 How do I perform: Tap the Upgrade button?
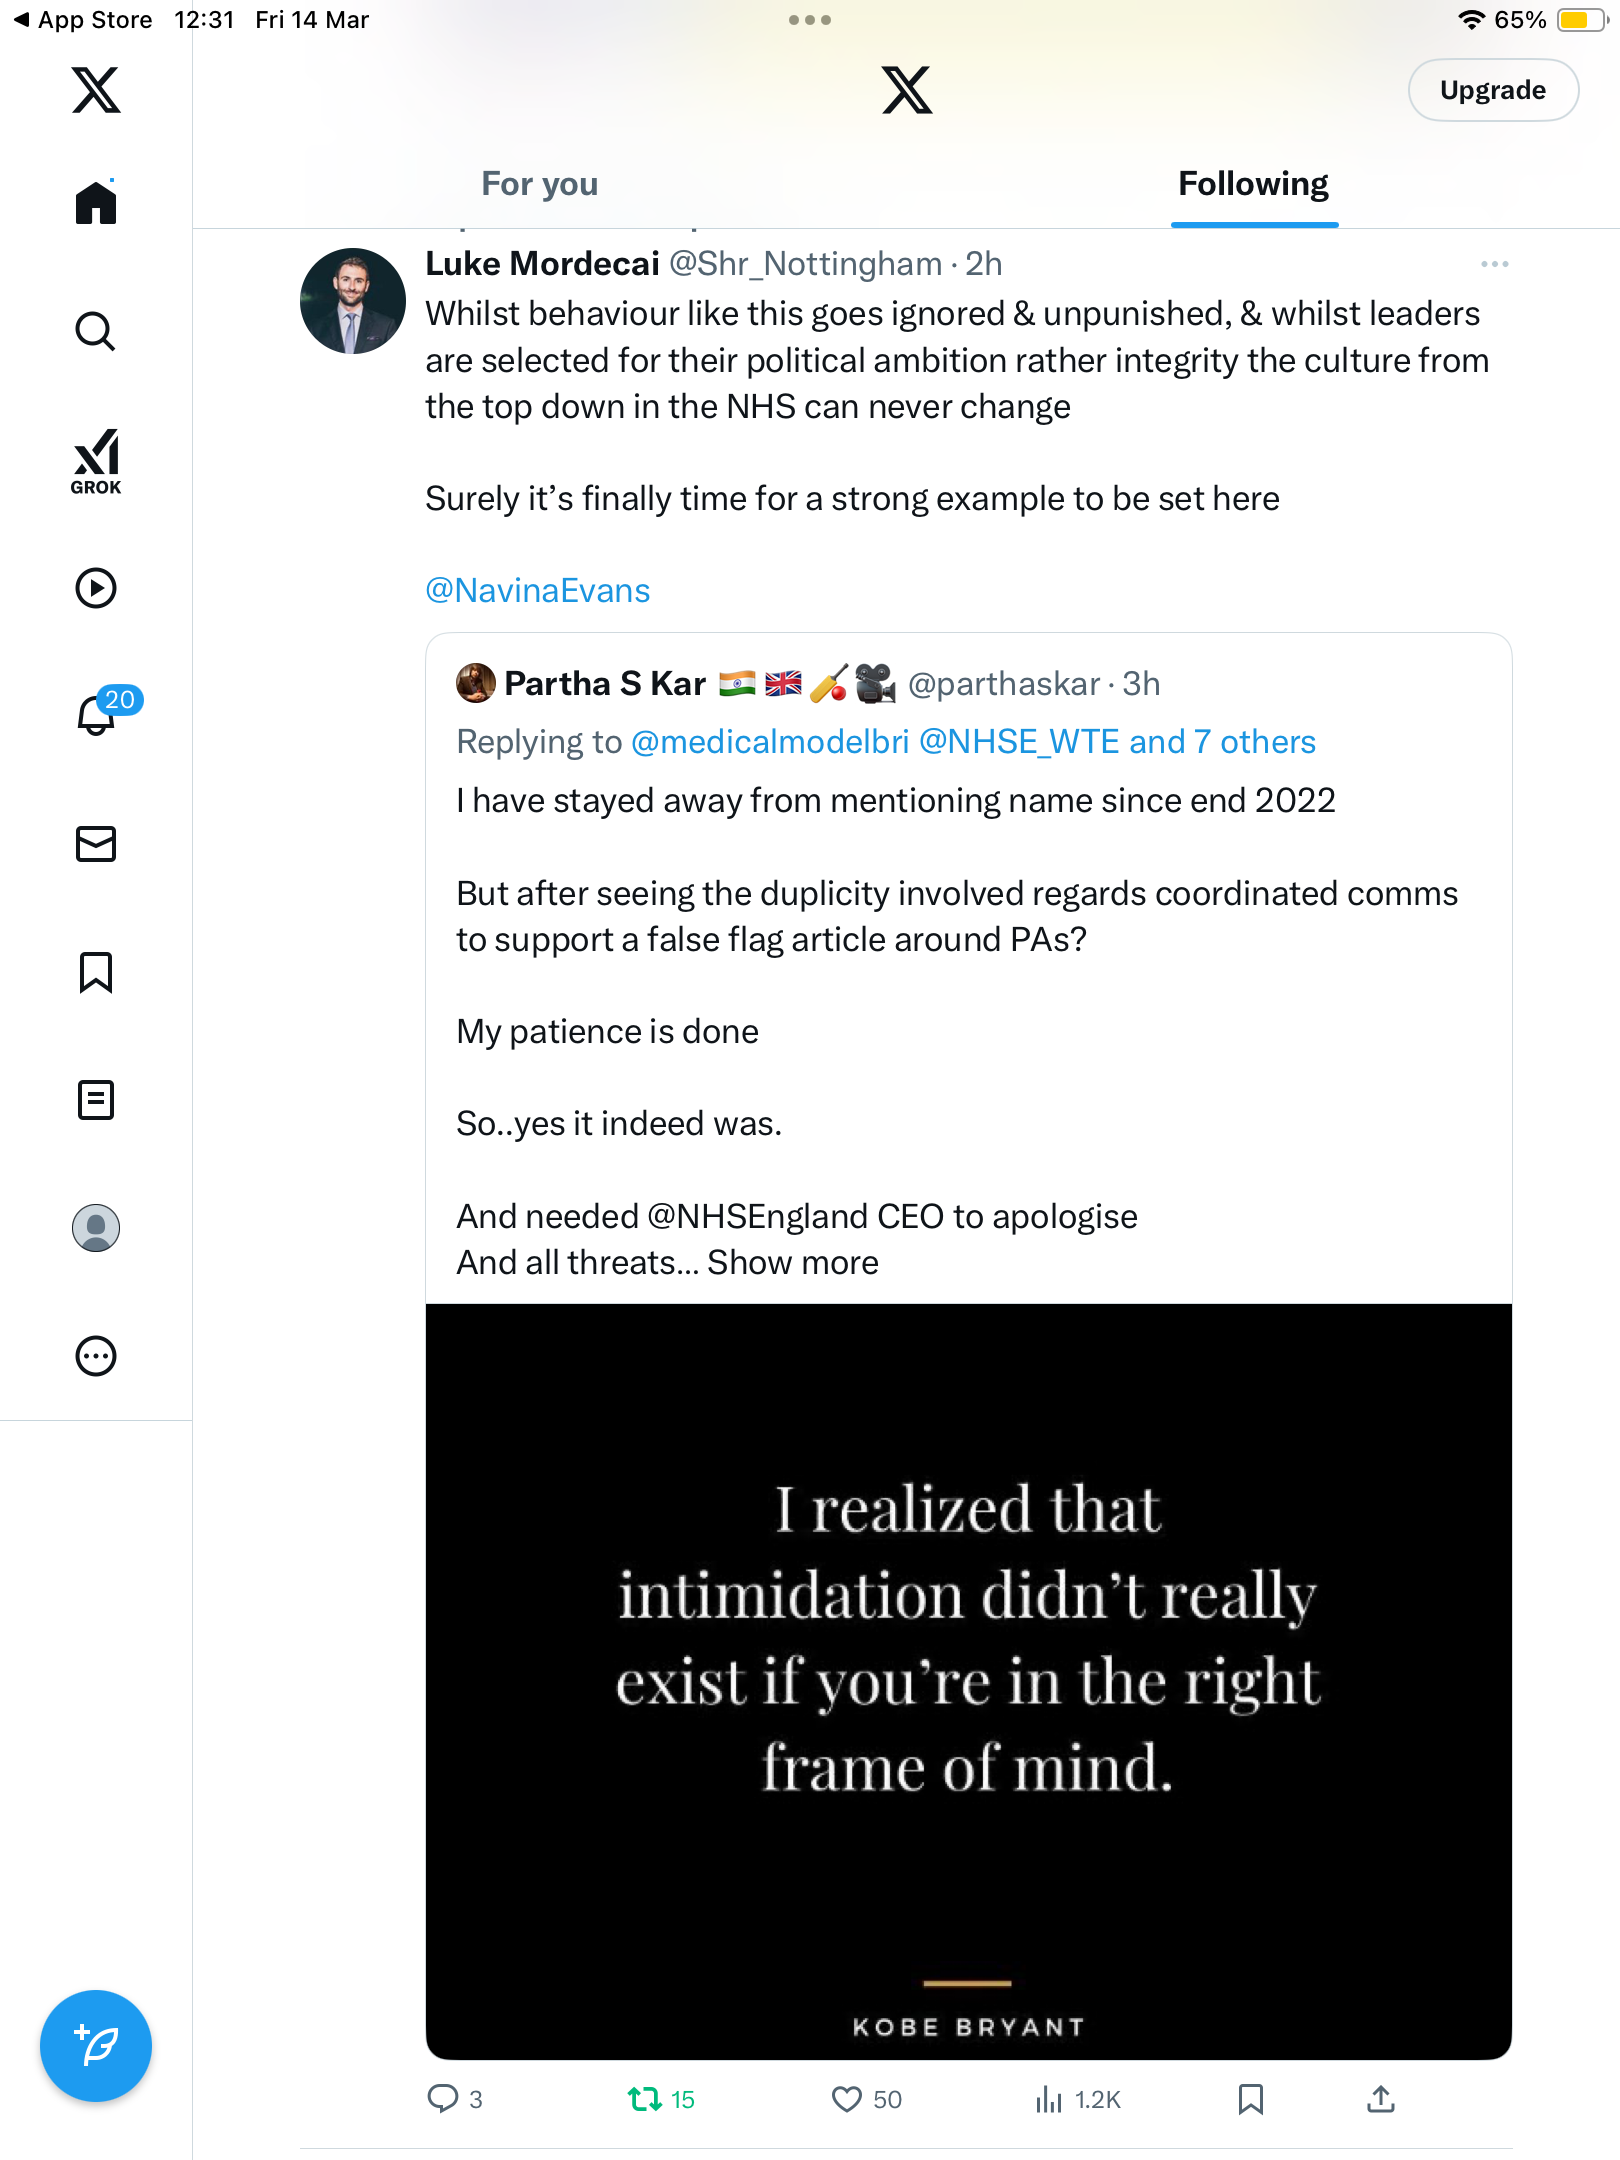pos(1493,90)
